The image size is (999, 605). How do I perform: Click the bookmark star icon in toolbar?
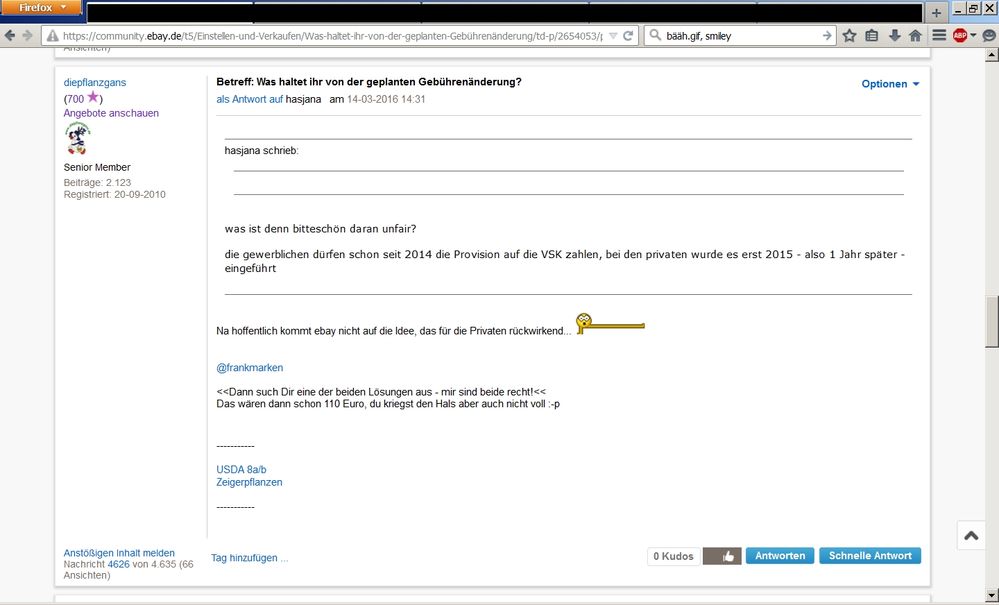849,35
